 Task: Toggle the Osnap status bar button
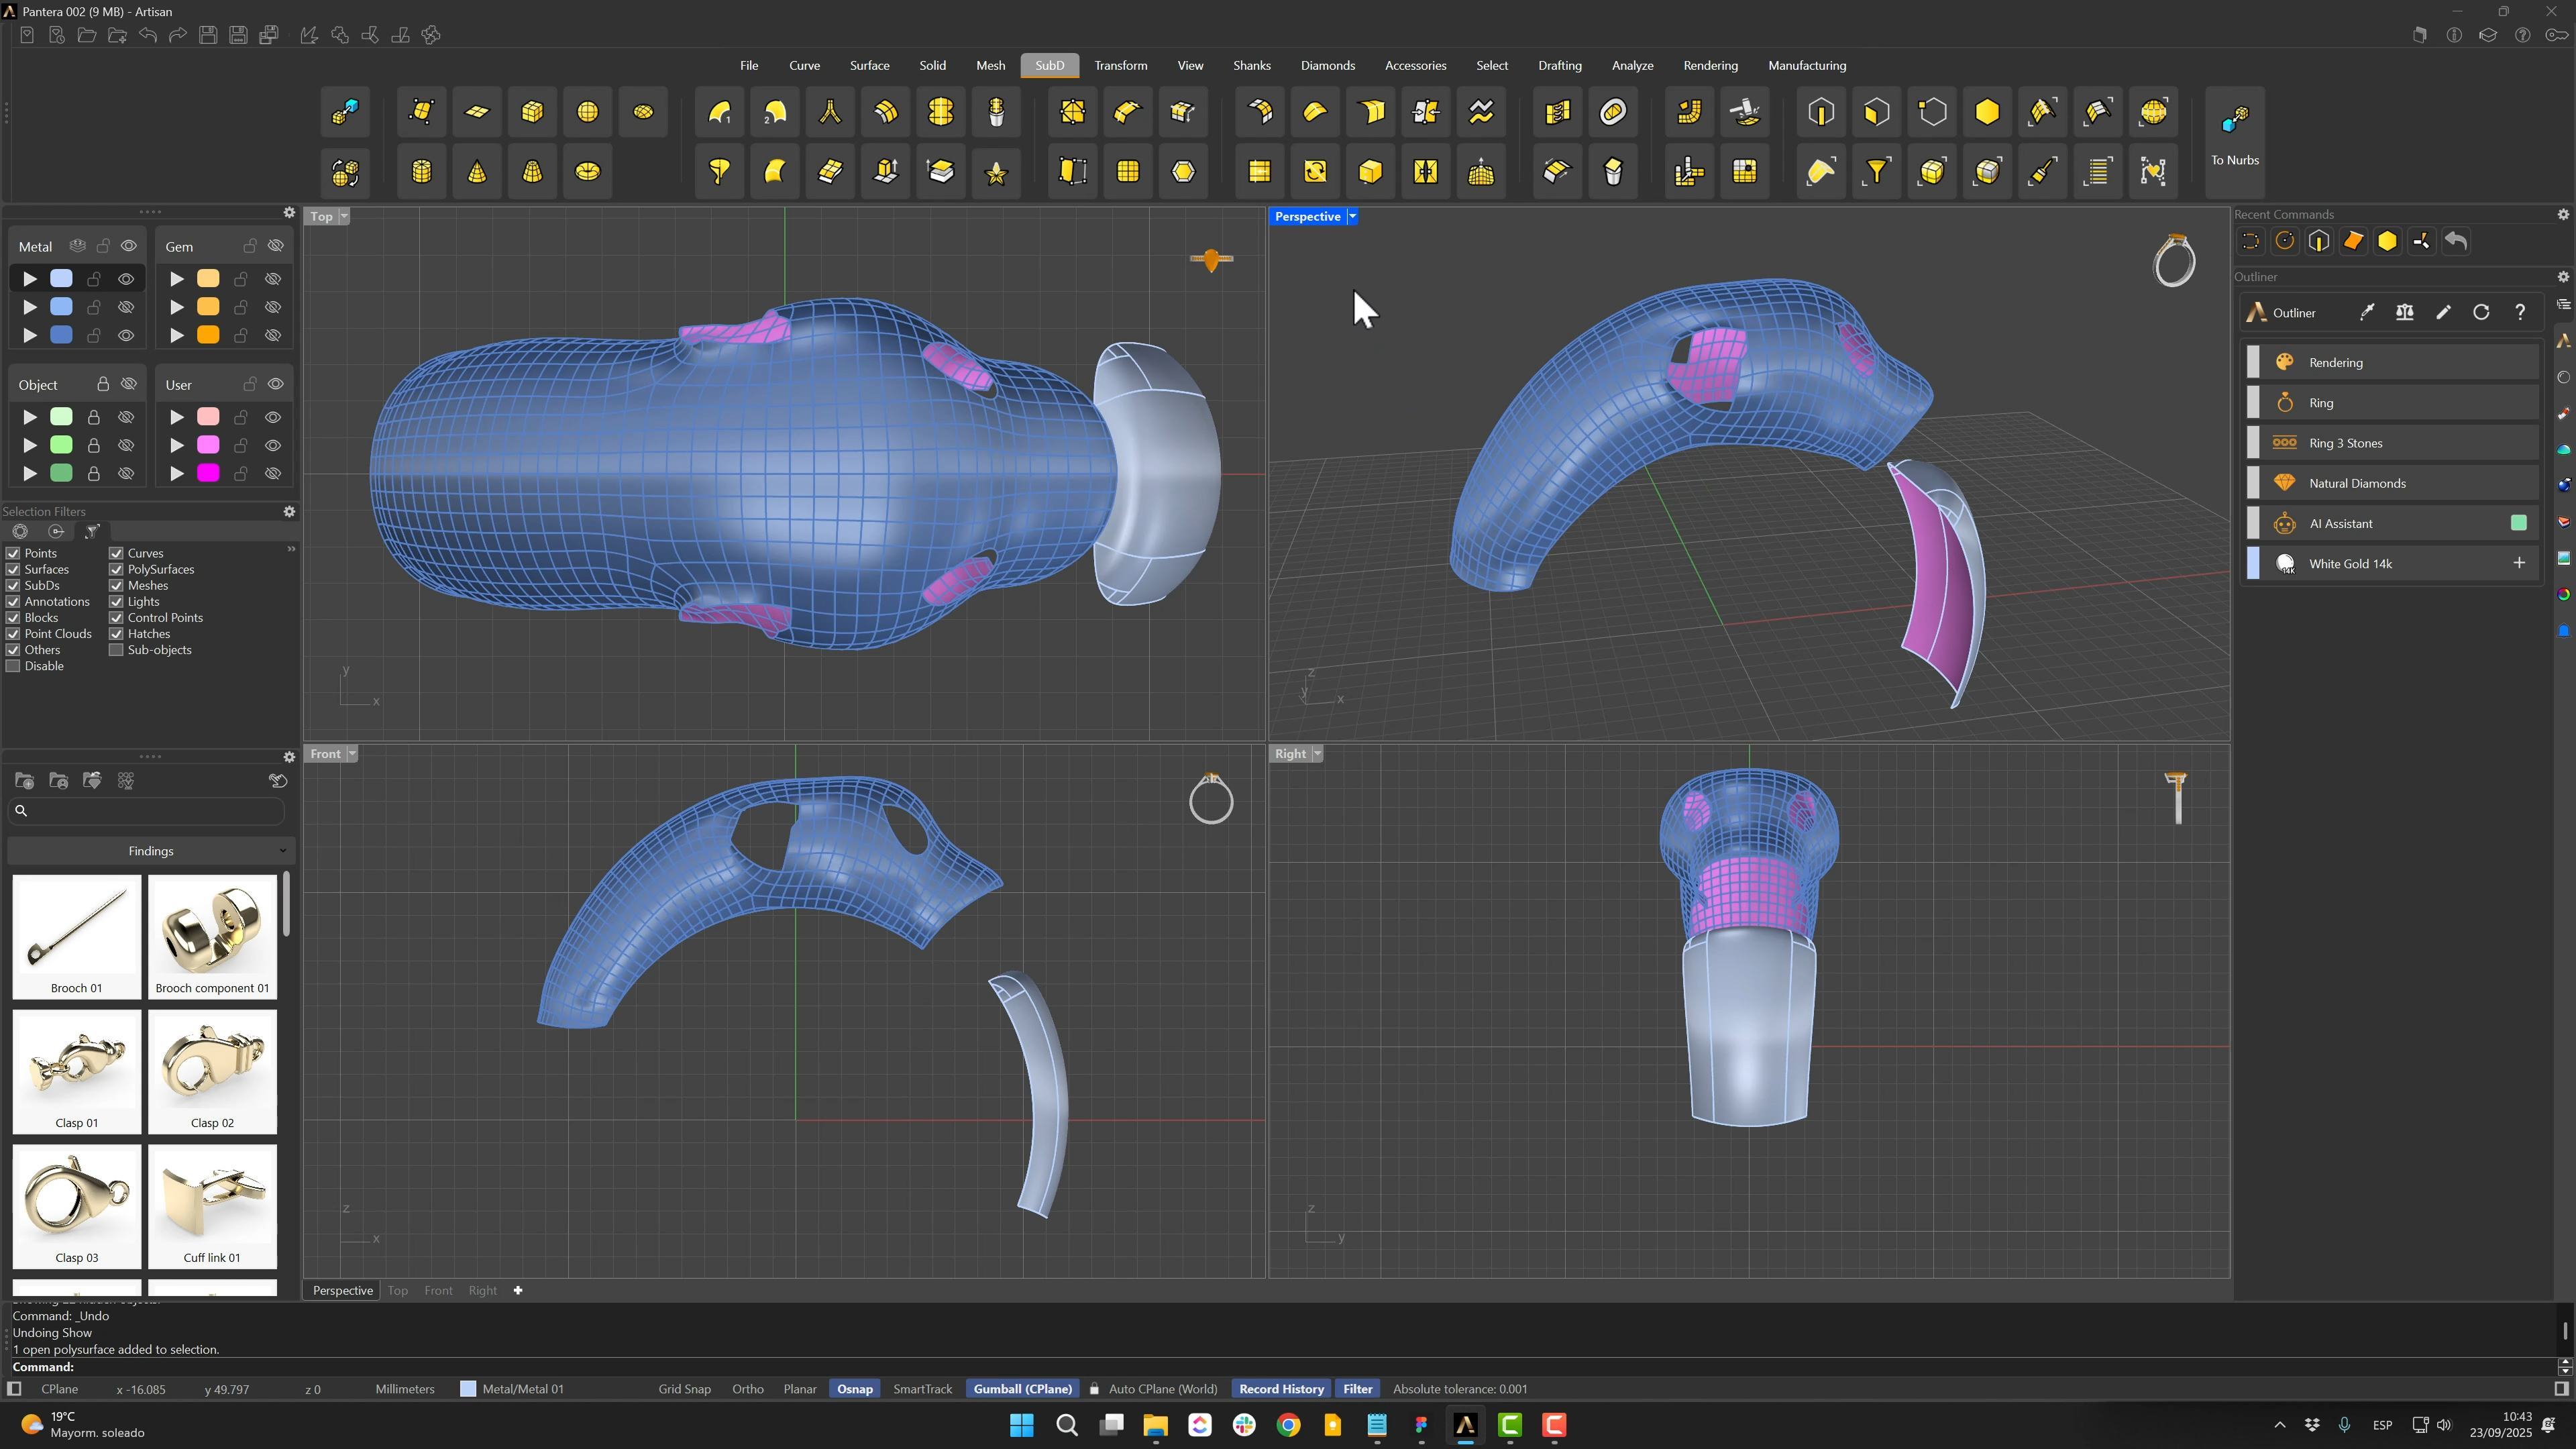[854, 1389]
